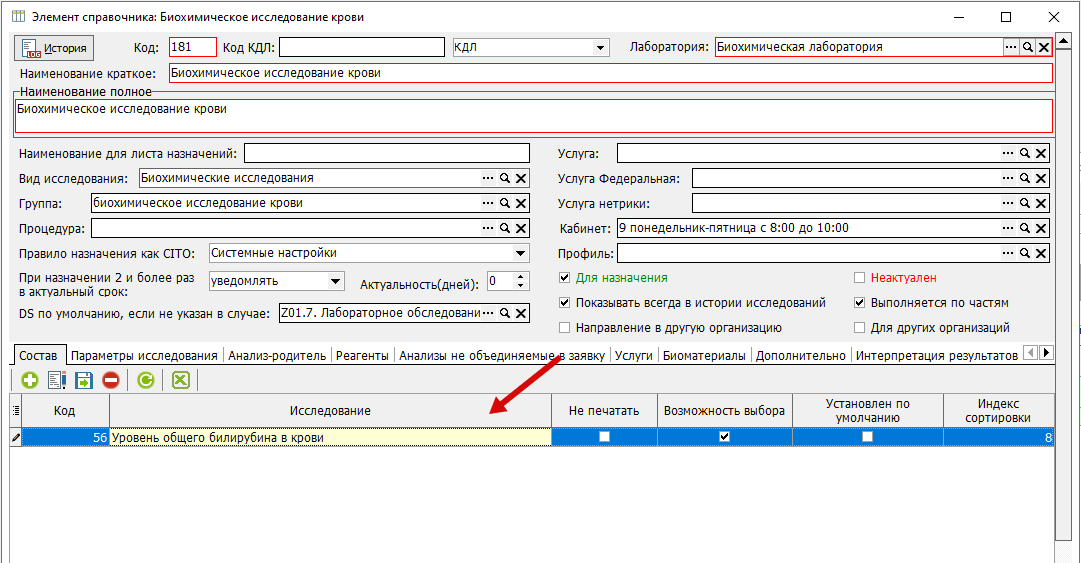Open Группа selection with ellipsis icon
The width and height of the screenshot is (1081, 563).
488,203
